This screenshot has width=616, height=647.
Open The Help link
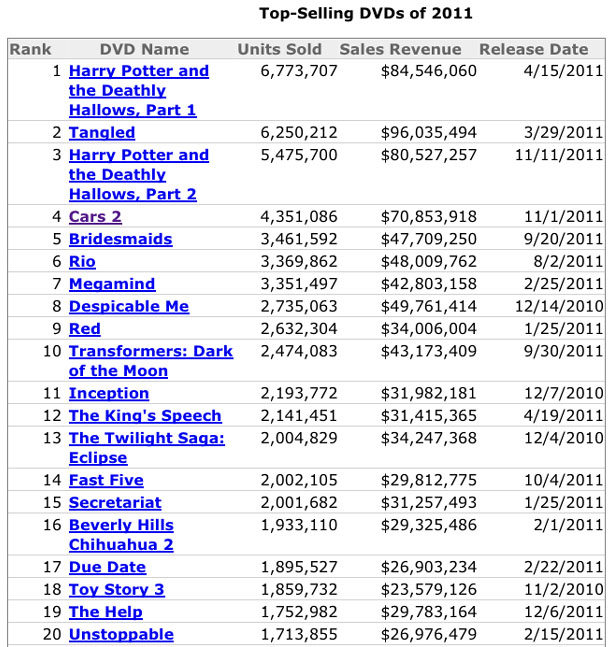click(x=106, y=612)
